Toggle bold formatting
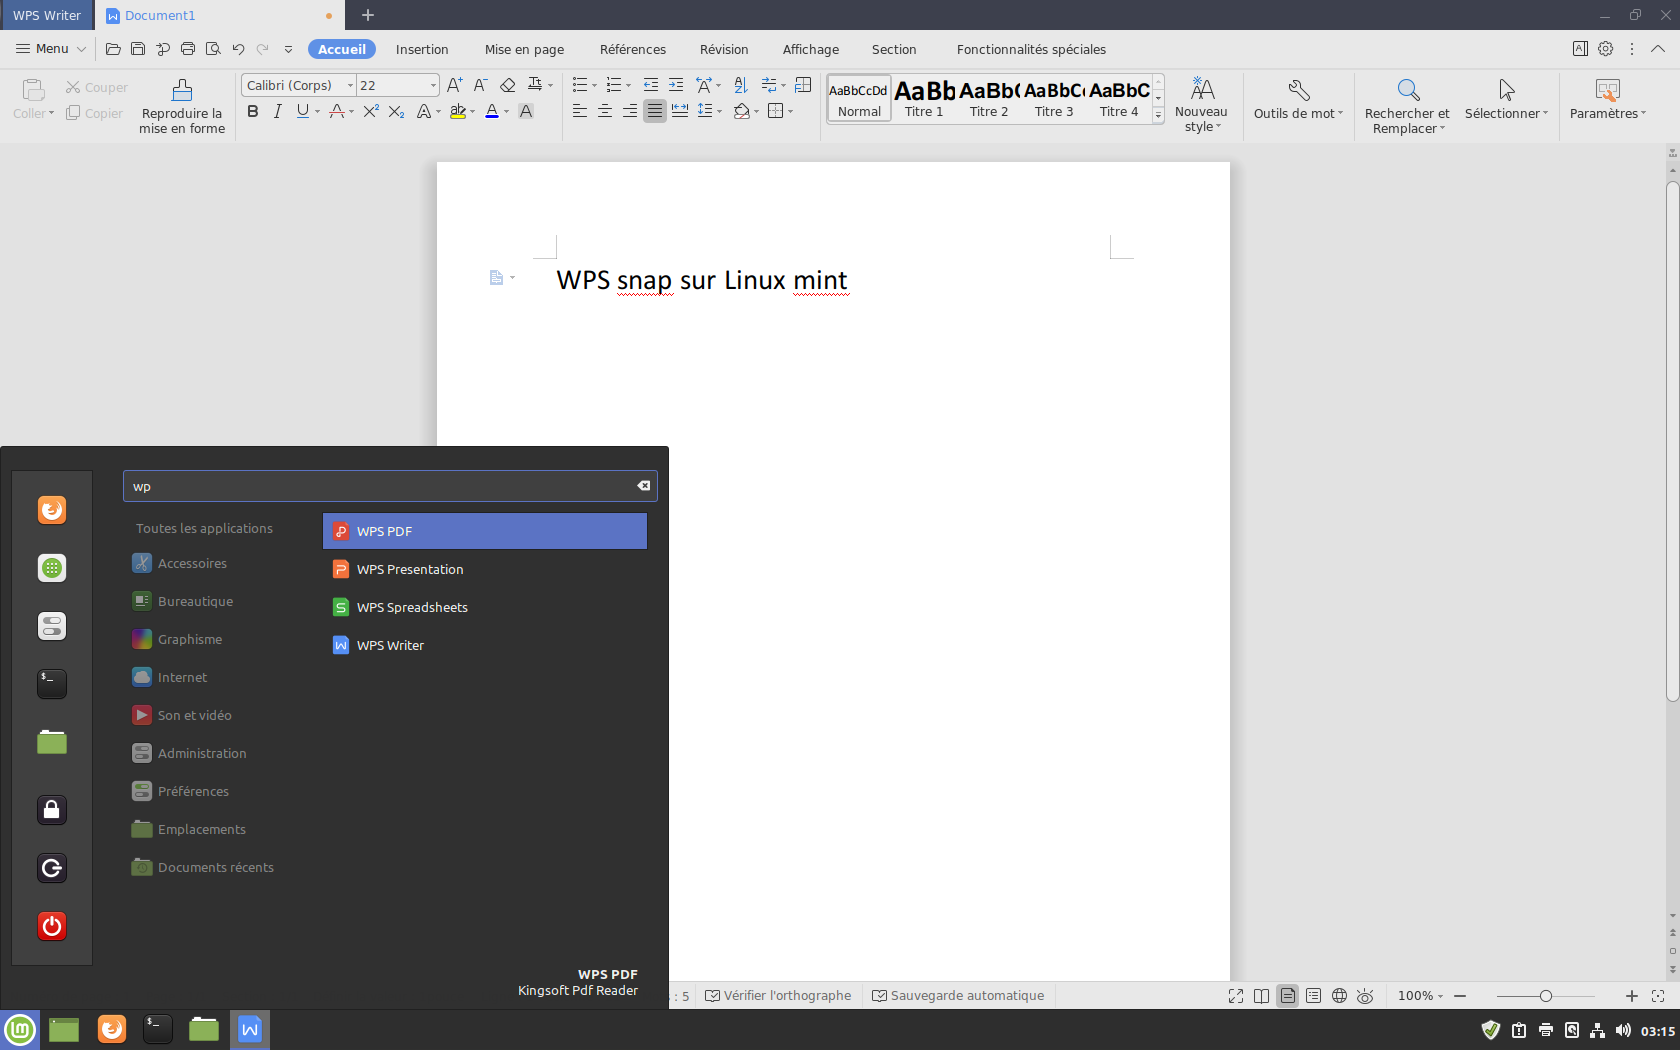This screenshot has width=1680, height=1050. [x=253, y=112]
